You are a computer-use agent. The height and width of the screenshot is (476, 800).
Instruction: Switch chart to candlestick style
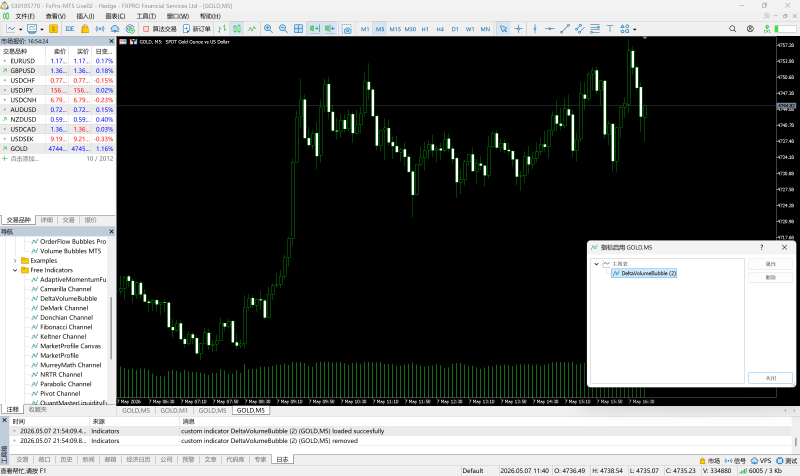click(x=237, y=29)
